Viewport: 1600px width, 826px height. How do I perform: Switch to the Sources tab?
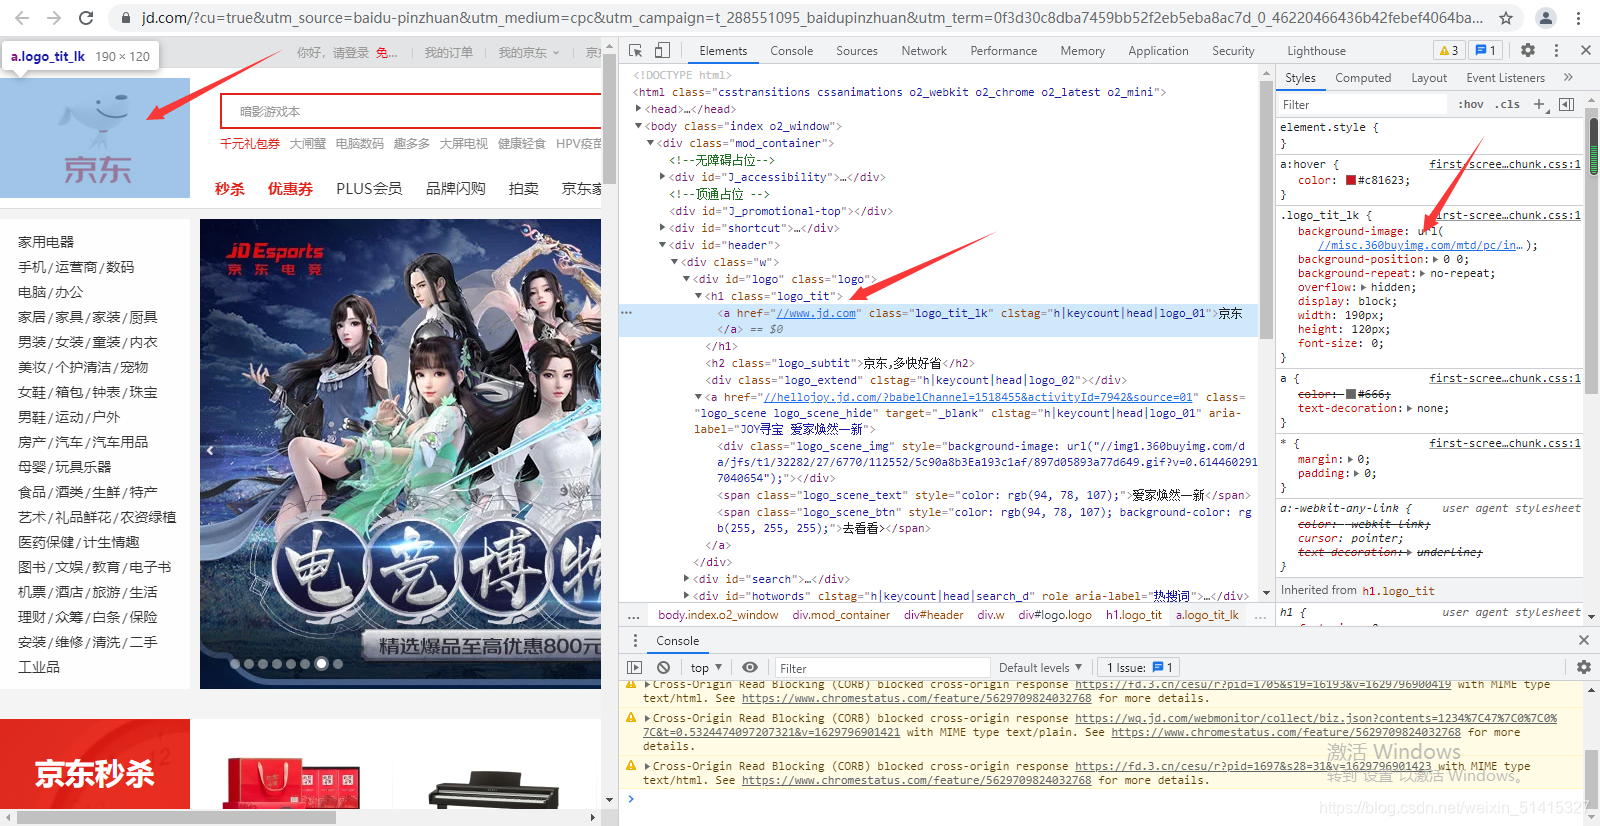(857, 51)
